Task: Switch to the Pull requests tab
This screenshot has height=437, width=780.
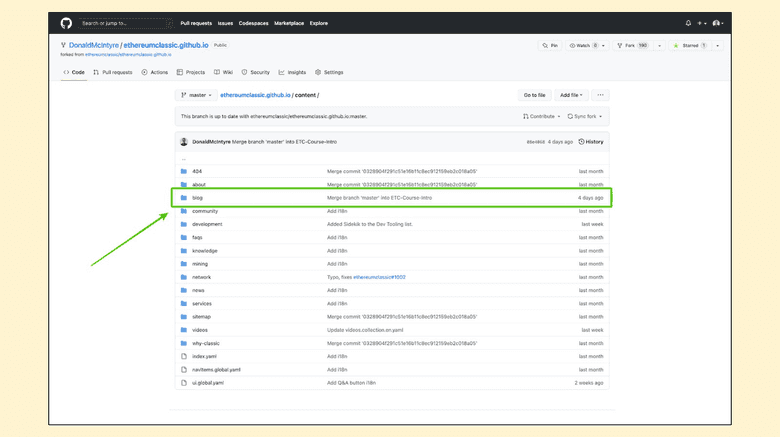Action: point(113,72)
